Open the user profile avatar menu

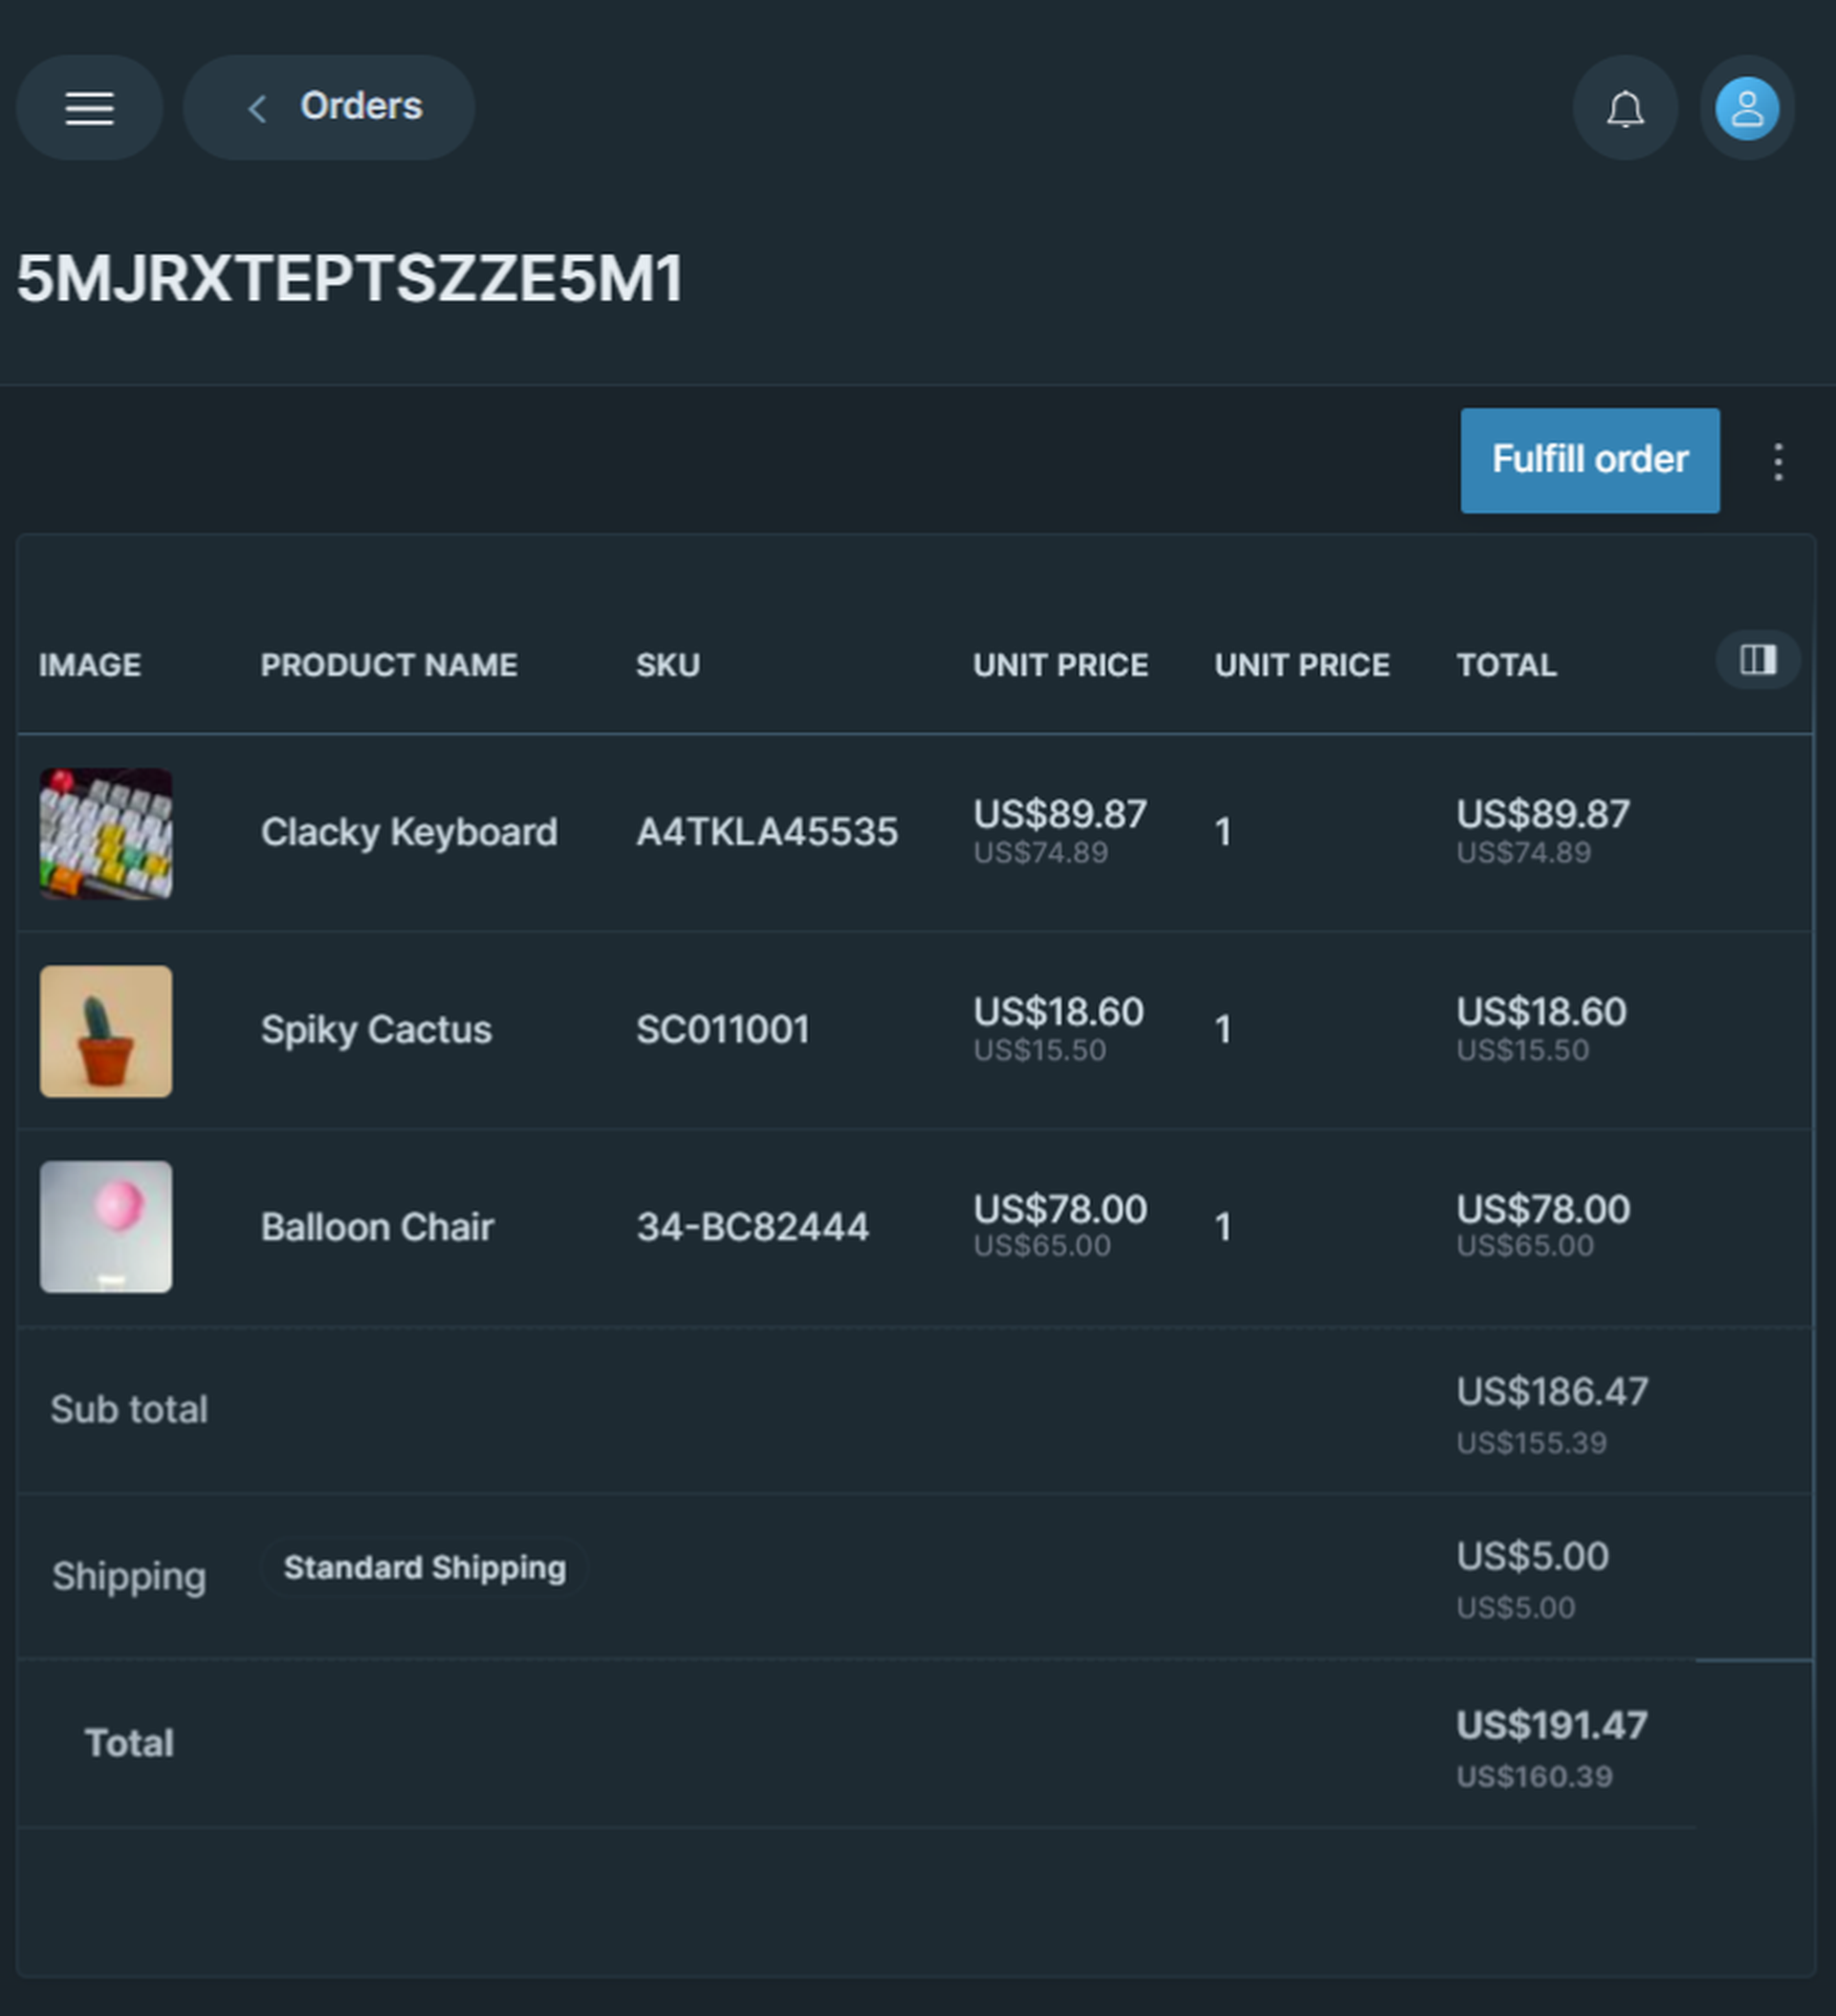point(1746,108)
